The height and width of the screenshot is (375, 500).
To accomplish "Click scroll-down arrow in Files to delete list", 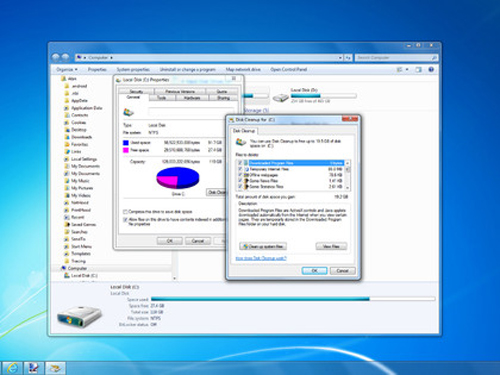I will (x=347, y=188).
